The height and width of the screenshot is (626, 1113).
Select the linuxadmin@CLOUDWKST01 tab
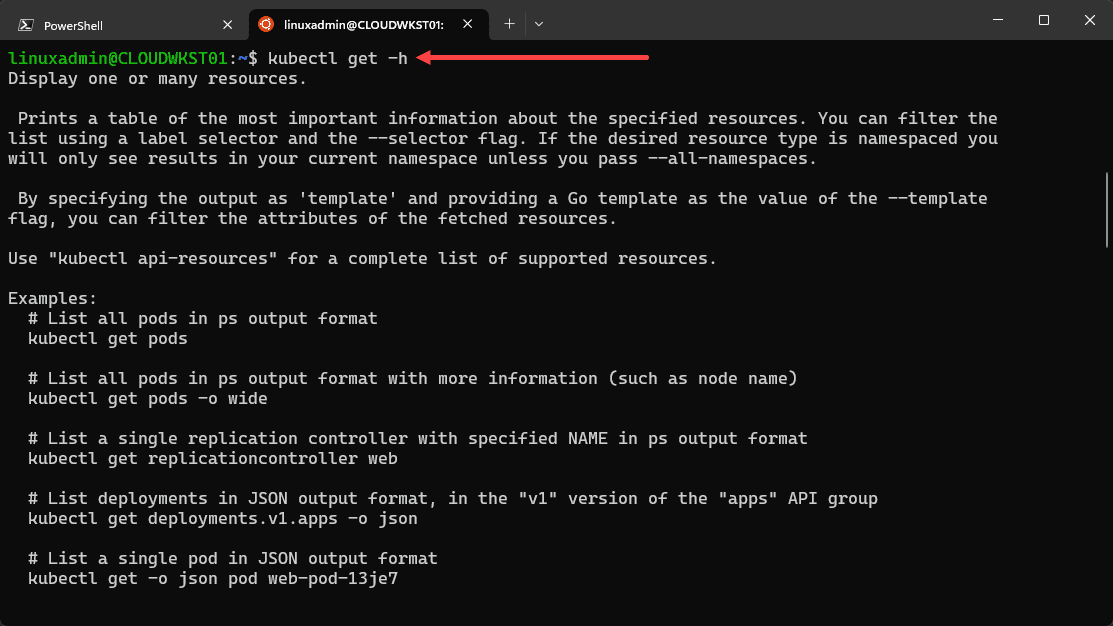364,24
